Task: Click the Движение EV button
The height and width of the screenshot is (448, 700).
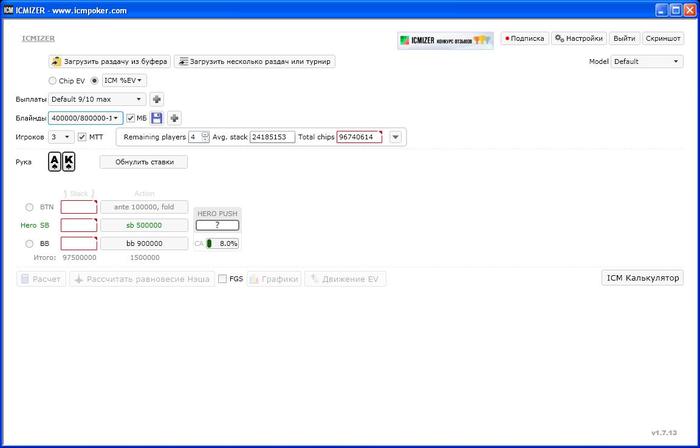Action: point(345,279)
